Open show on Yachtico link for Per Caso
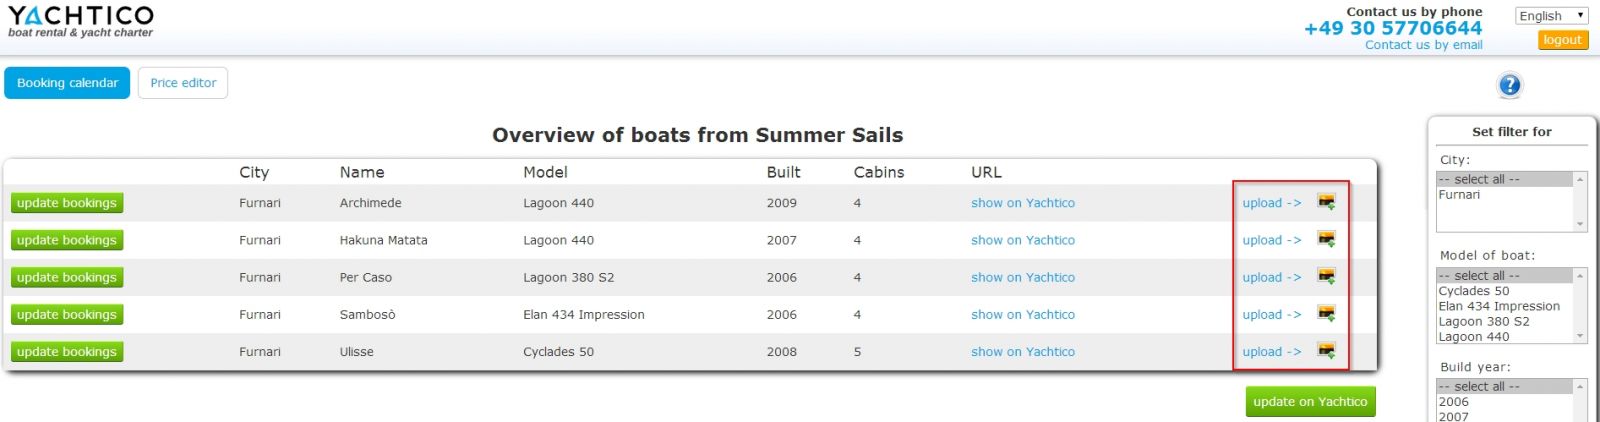The image size is (1600, 422). 1022,277
